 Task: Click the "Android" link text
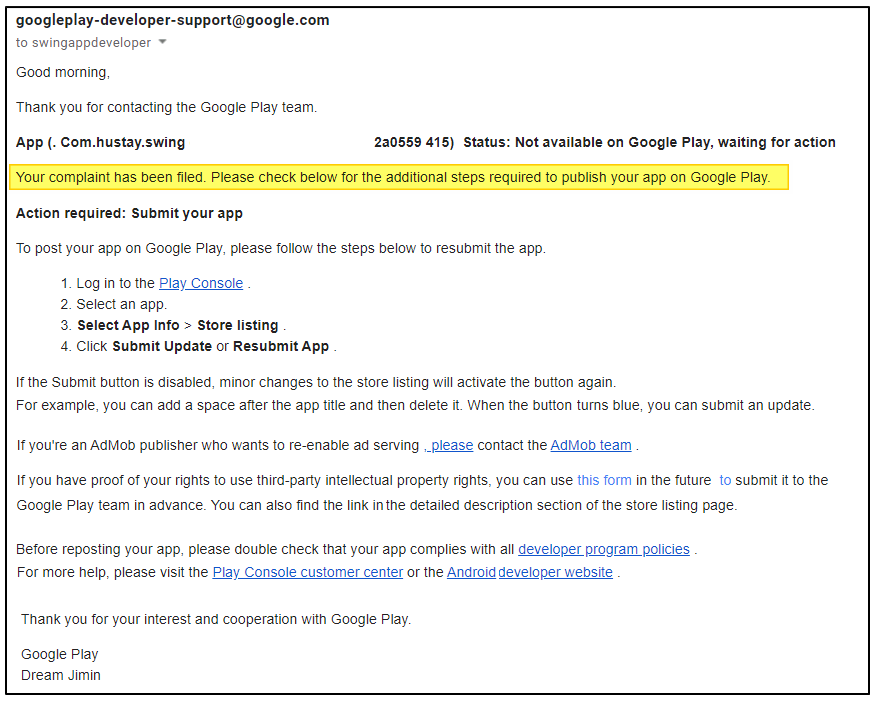(471, 572)
